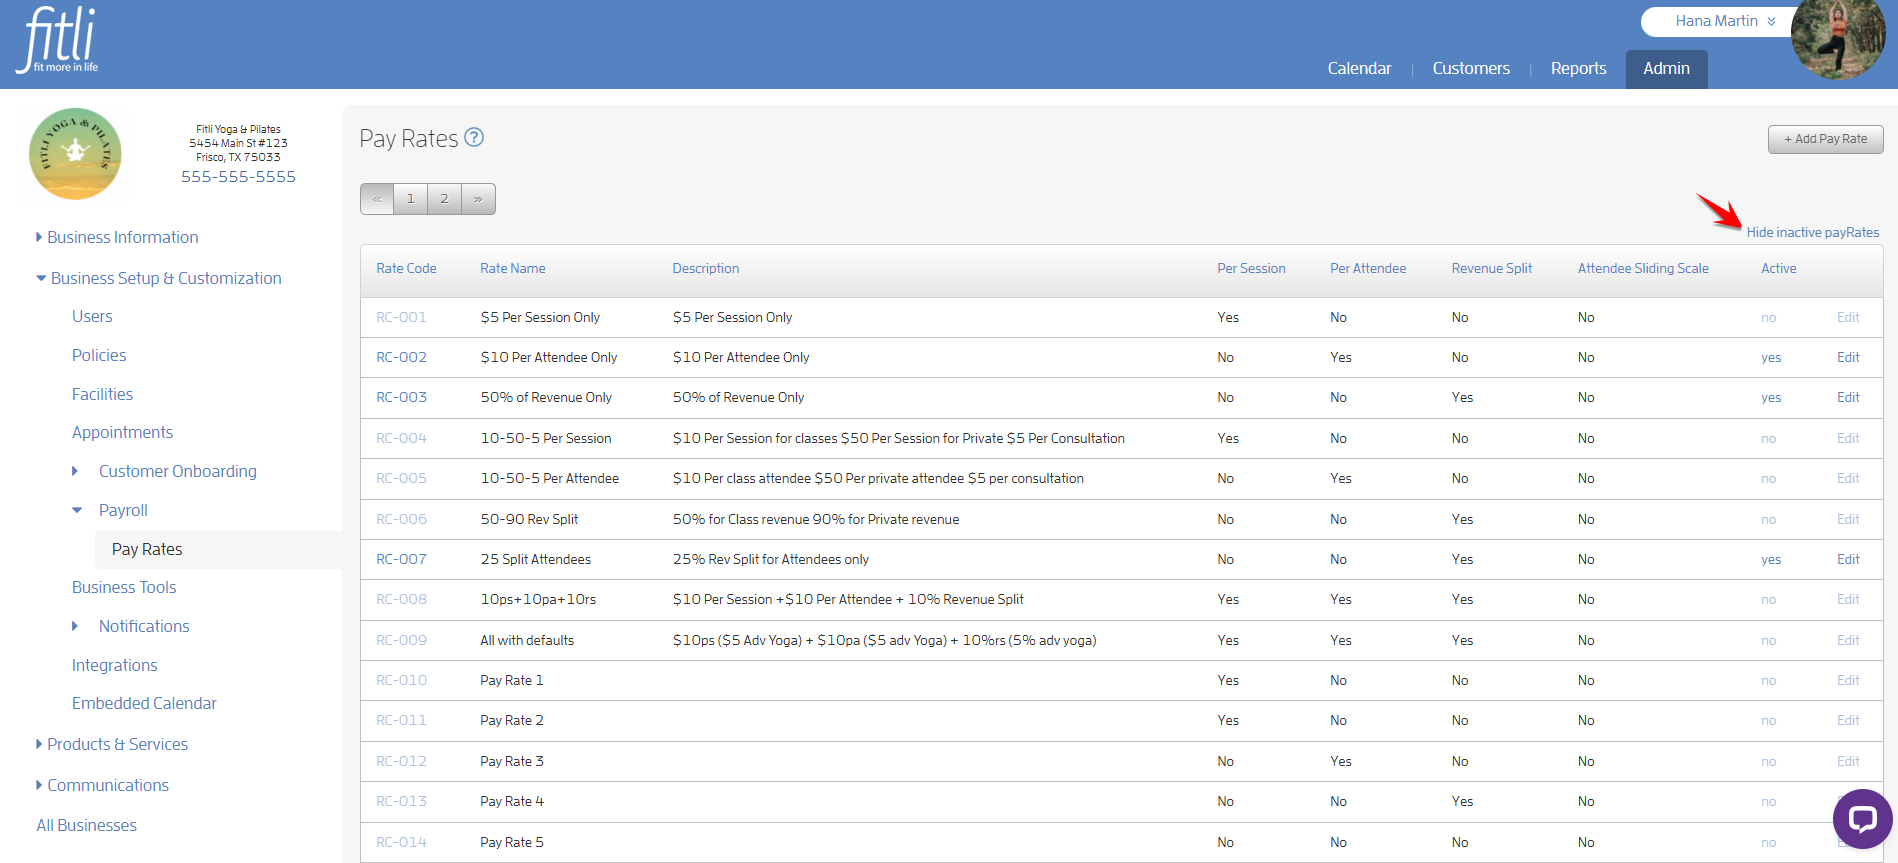Open the Hana Martin user dropdown

(x=1725, y=21)
